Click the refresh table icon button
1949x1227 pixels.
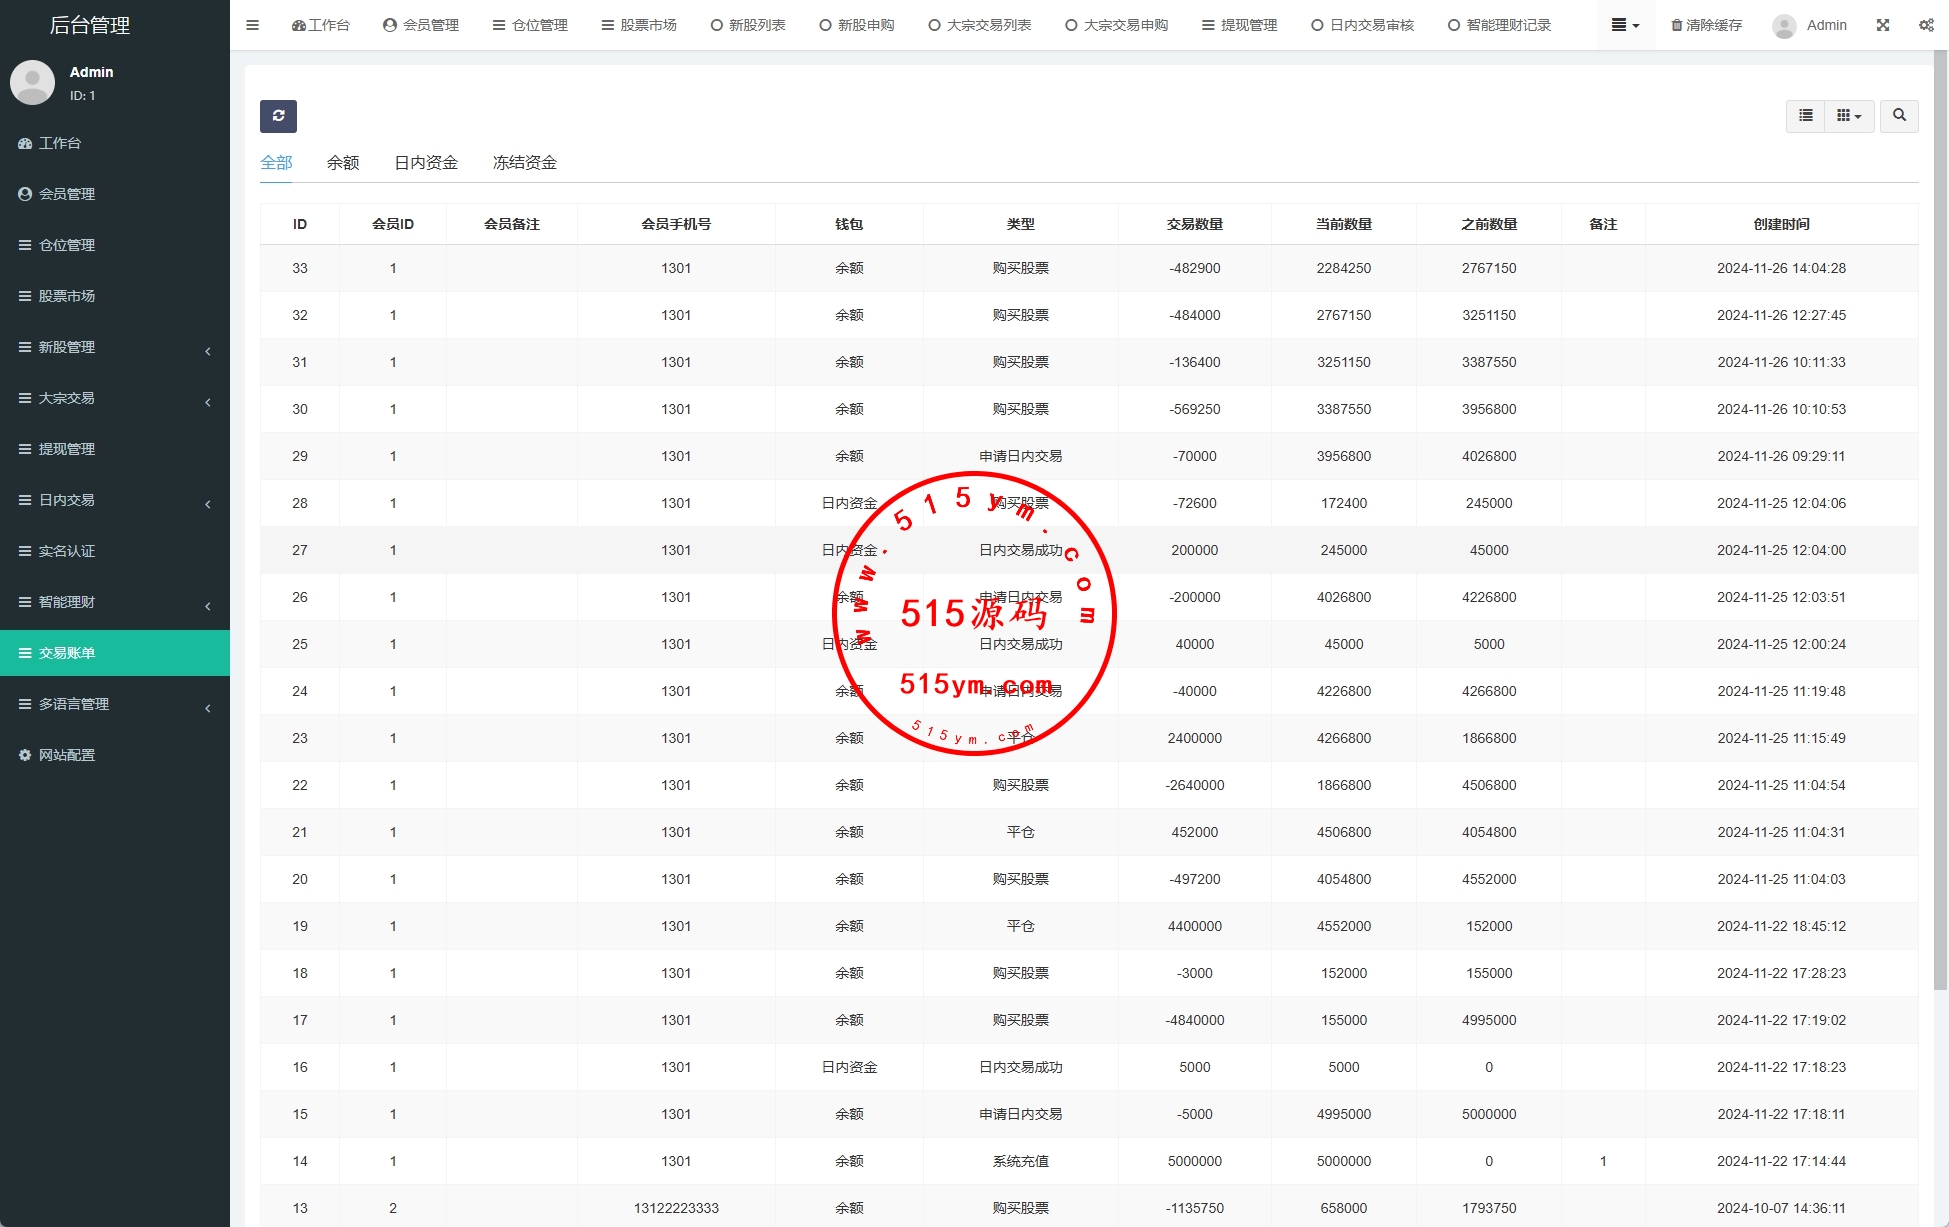pyautogui.click(x=278, y=116)
